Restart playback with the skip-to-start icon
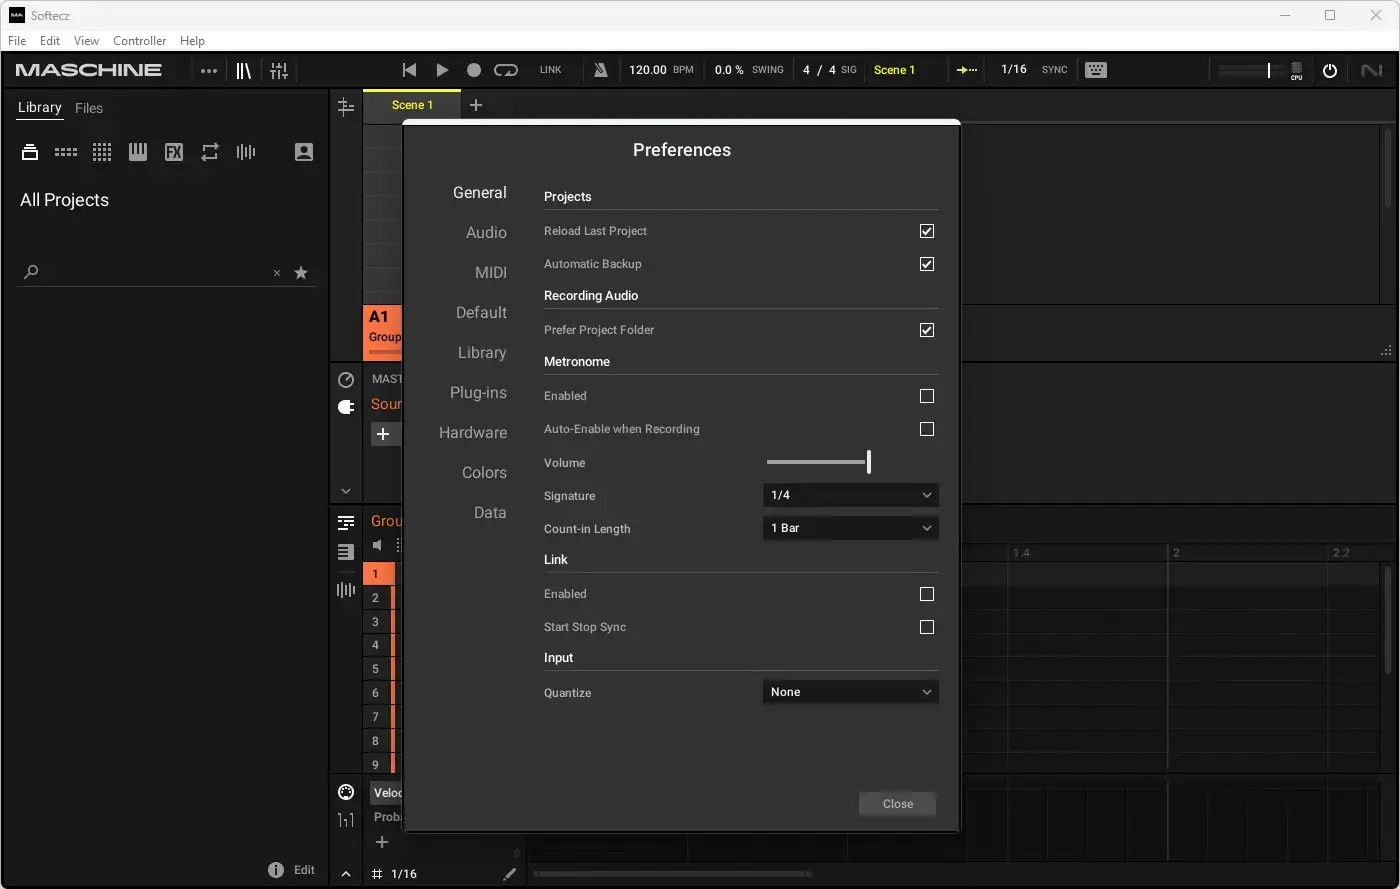The width and height of the screenshot is (1400, 889). click(x=409, y=70)
